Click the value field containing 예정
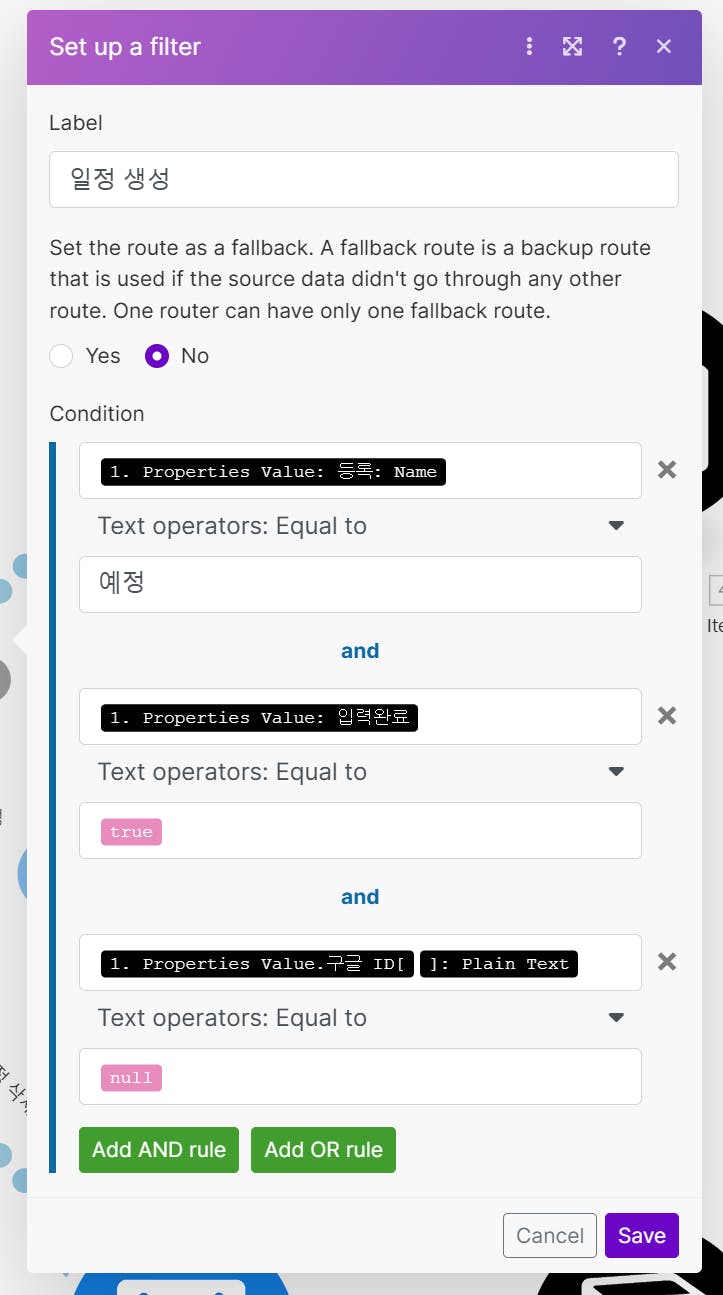Image resolution: width=723 pixels, height=1295 pixels. tap(360, 584)
